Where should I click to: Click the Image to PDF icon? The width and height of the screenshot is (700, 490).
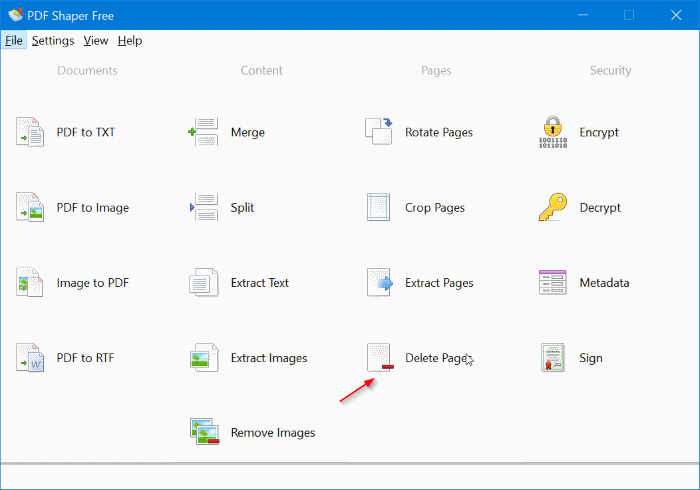pyautogui.click(x=30, y=282)
